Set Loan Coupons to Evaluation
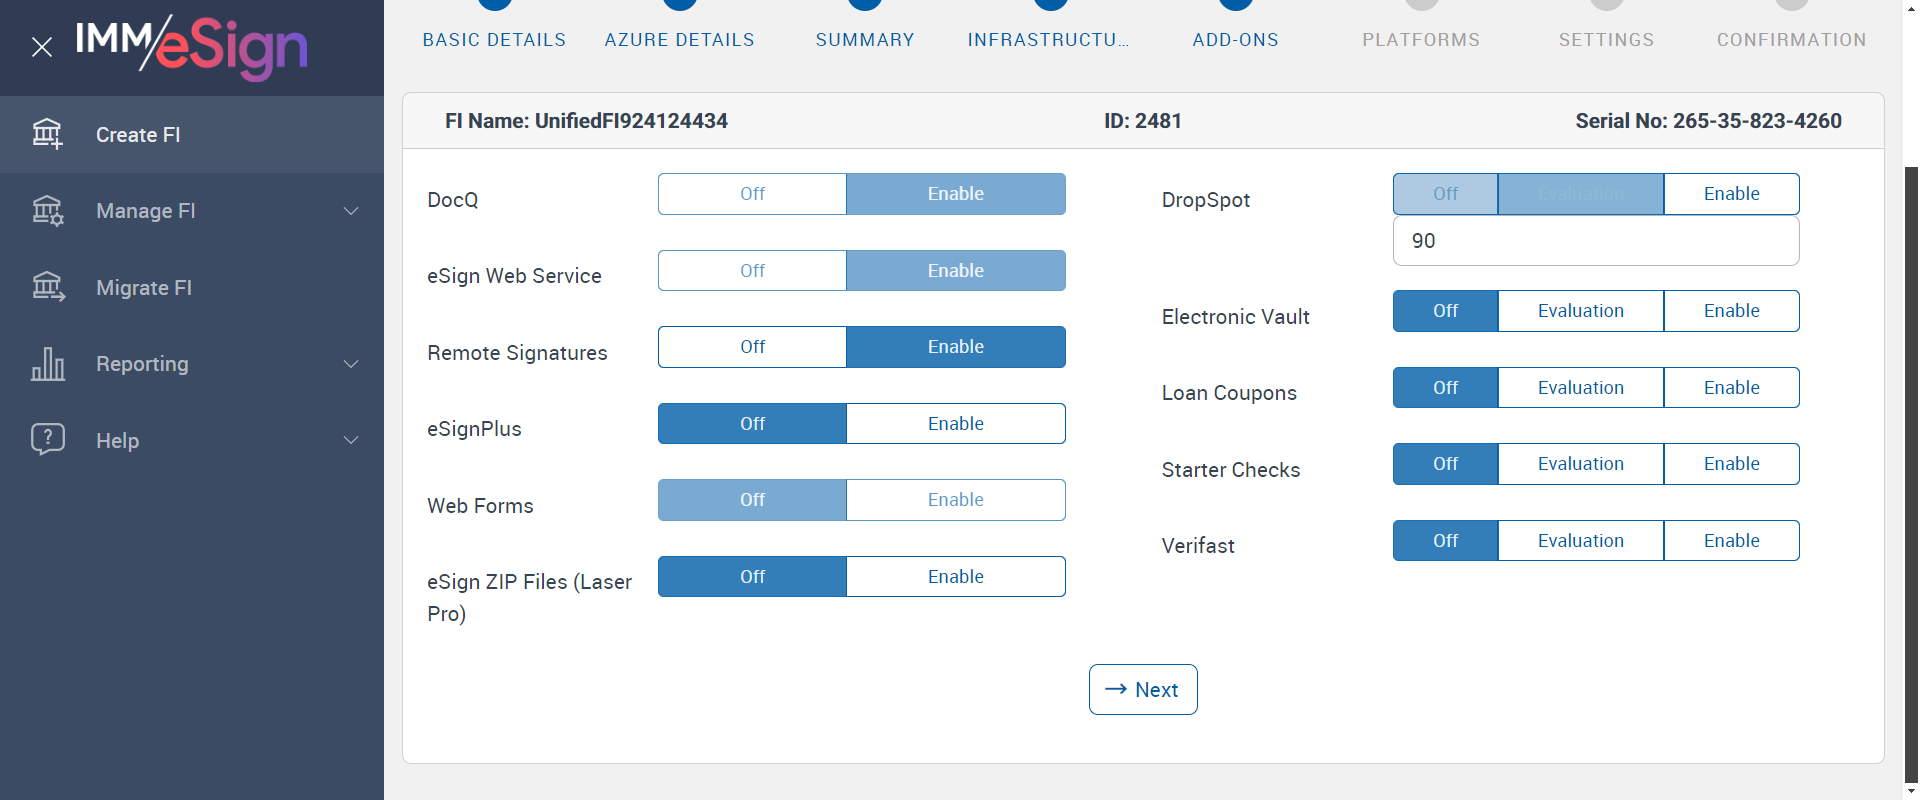Image resolution: width=1920 pixels, height=800 pixels. [x=1581, y=388]
